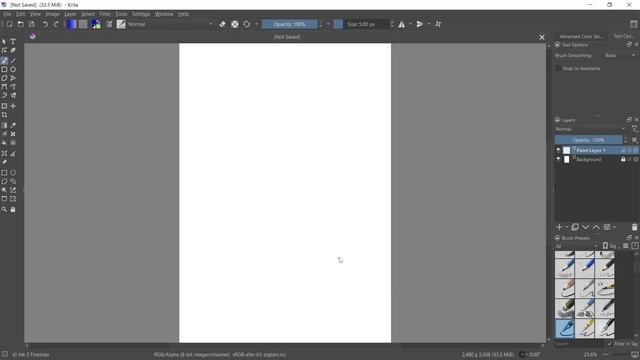Delete the layer with trash icon
This screenshot has width=640, height=360.
coord(634,227)
